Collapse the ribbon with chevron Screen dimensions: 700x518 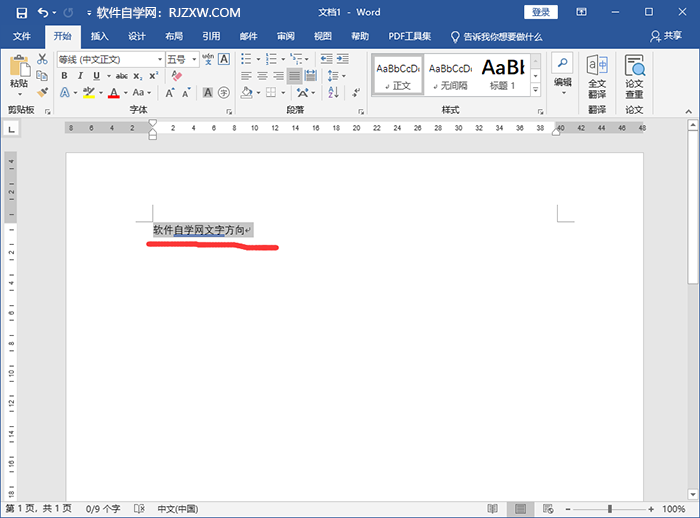tap(688, 112)
